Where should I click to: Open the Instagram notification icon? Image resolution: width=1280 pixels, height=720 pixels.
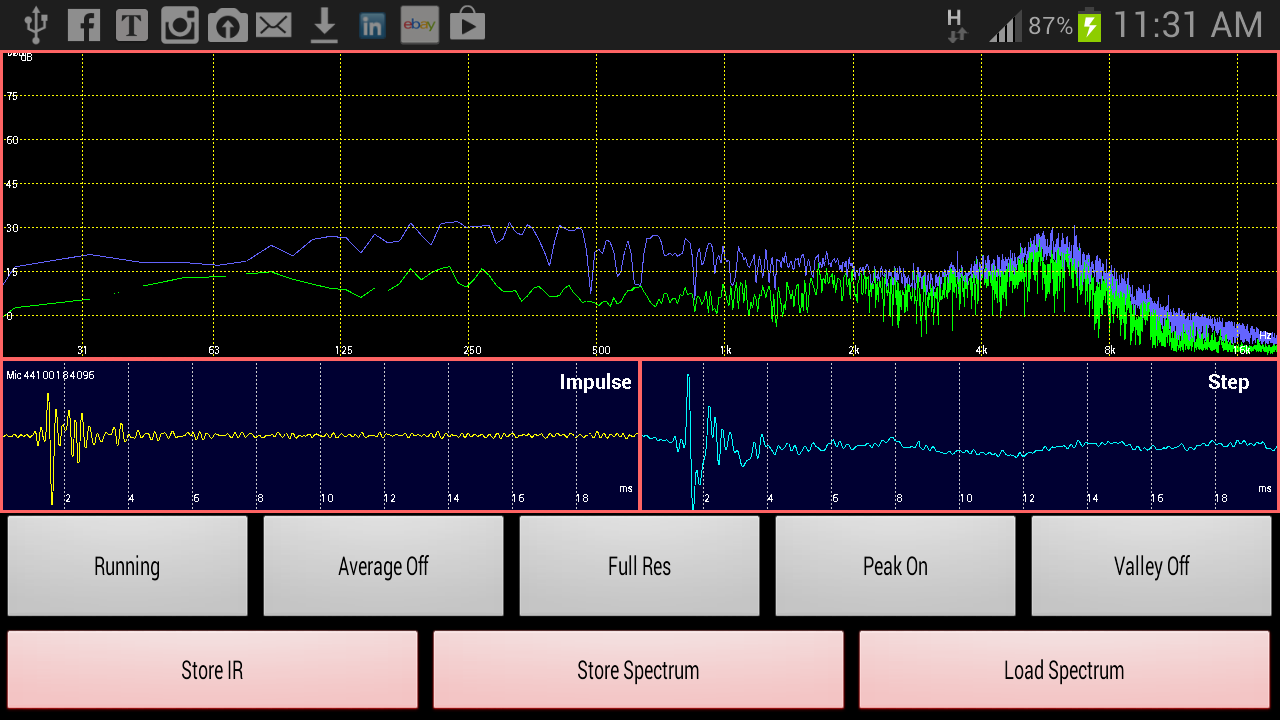pos(179,24)
